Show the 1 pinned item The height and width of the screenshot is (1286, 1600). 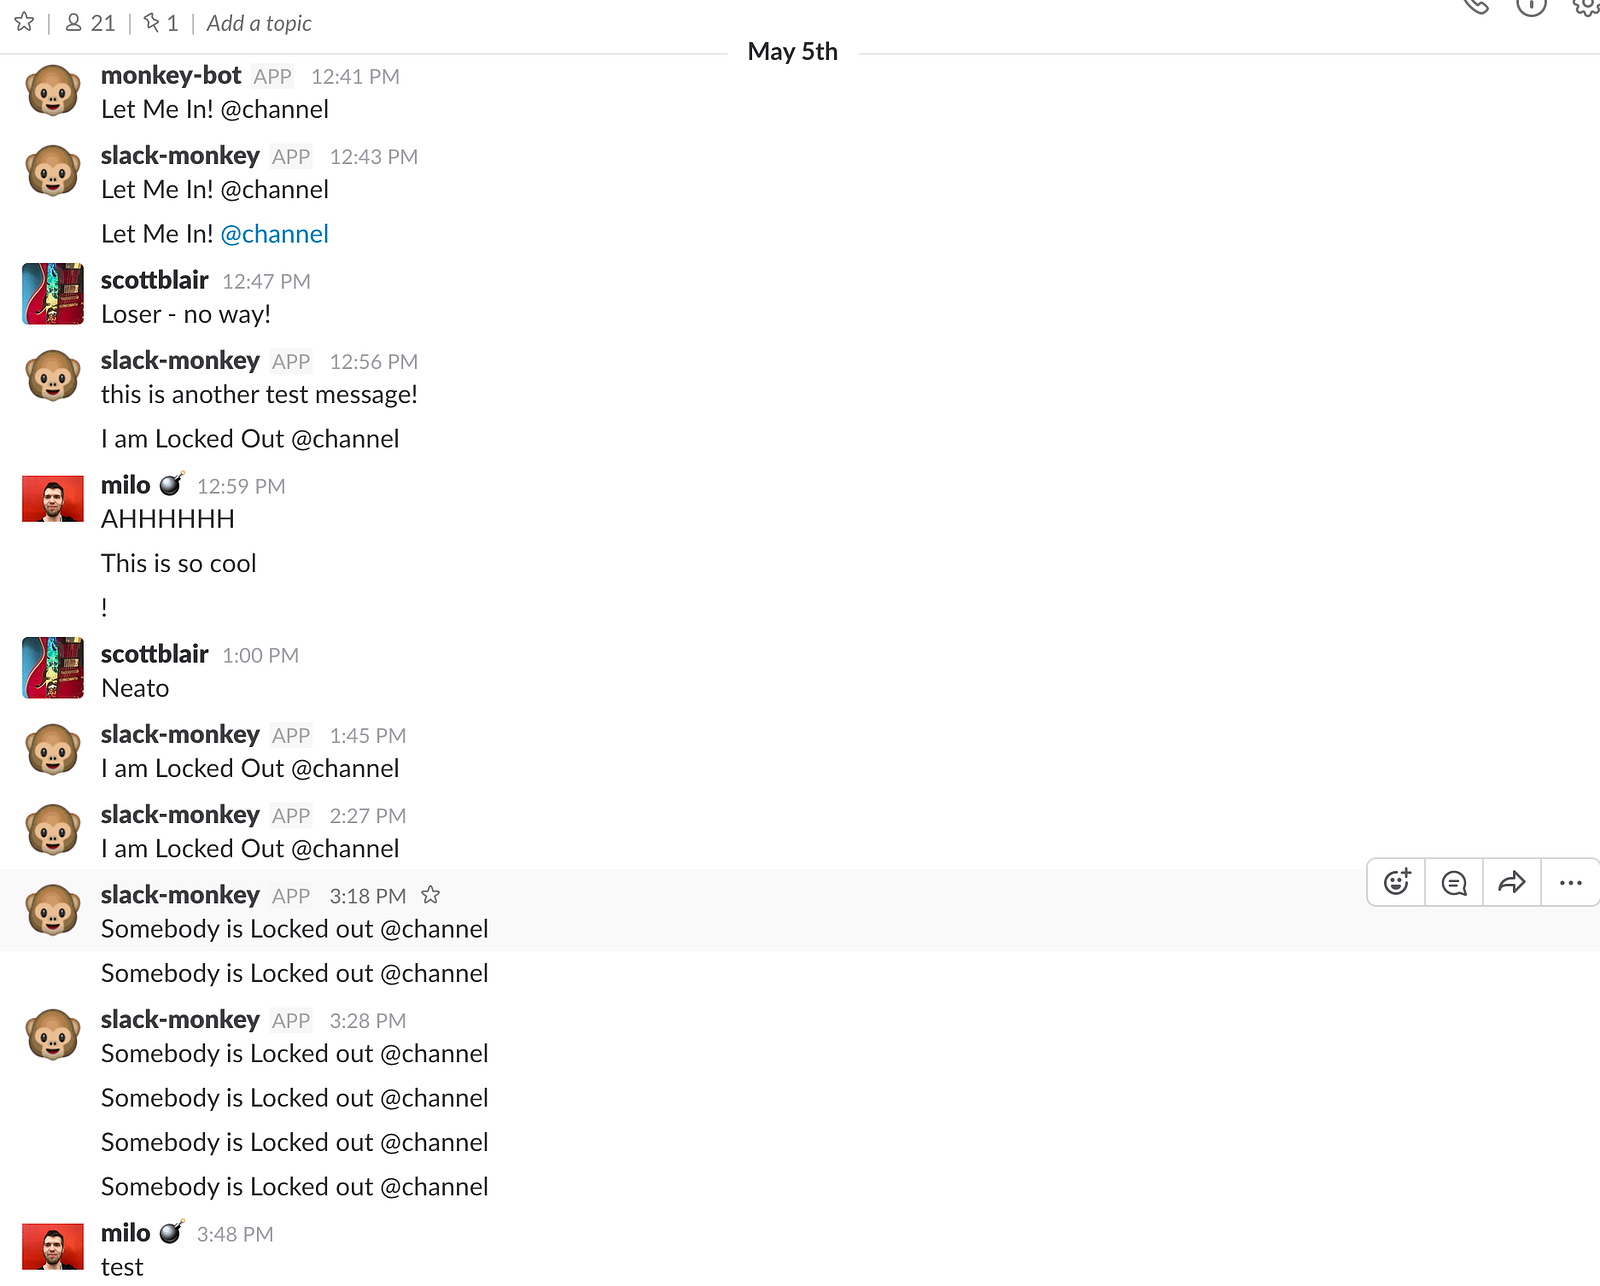(x=161, y=23)
